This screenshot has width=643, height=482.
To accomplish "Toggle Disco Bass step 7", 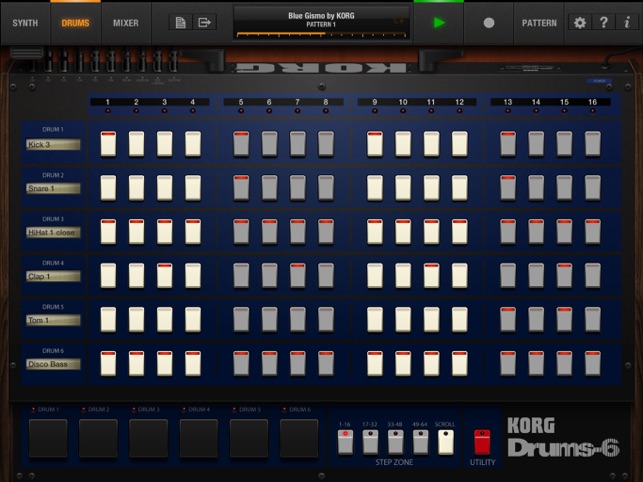I will (298, 363).
